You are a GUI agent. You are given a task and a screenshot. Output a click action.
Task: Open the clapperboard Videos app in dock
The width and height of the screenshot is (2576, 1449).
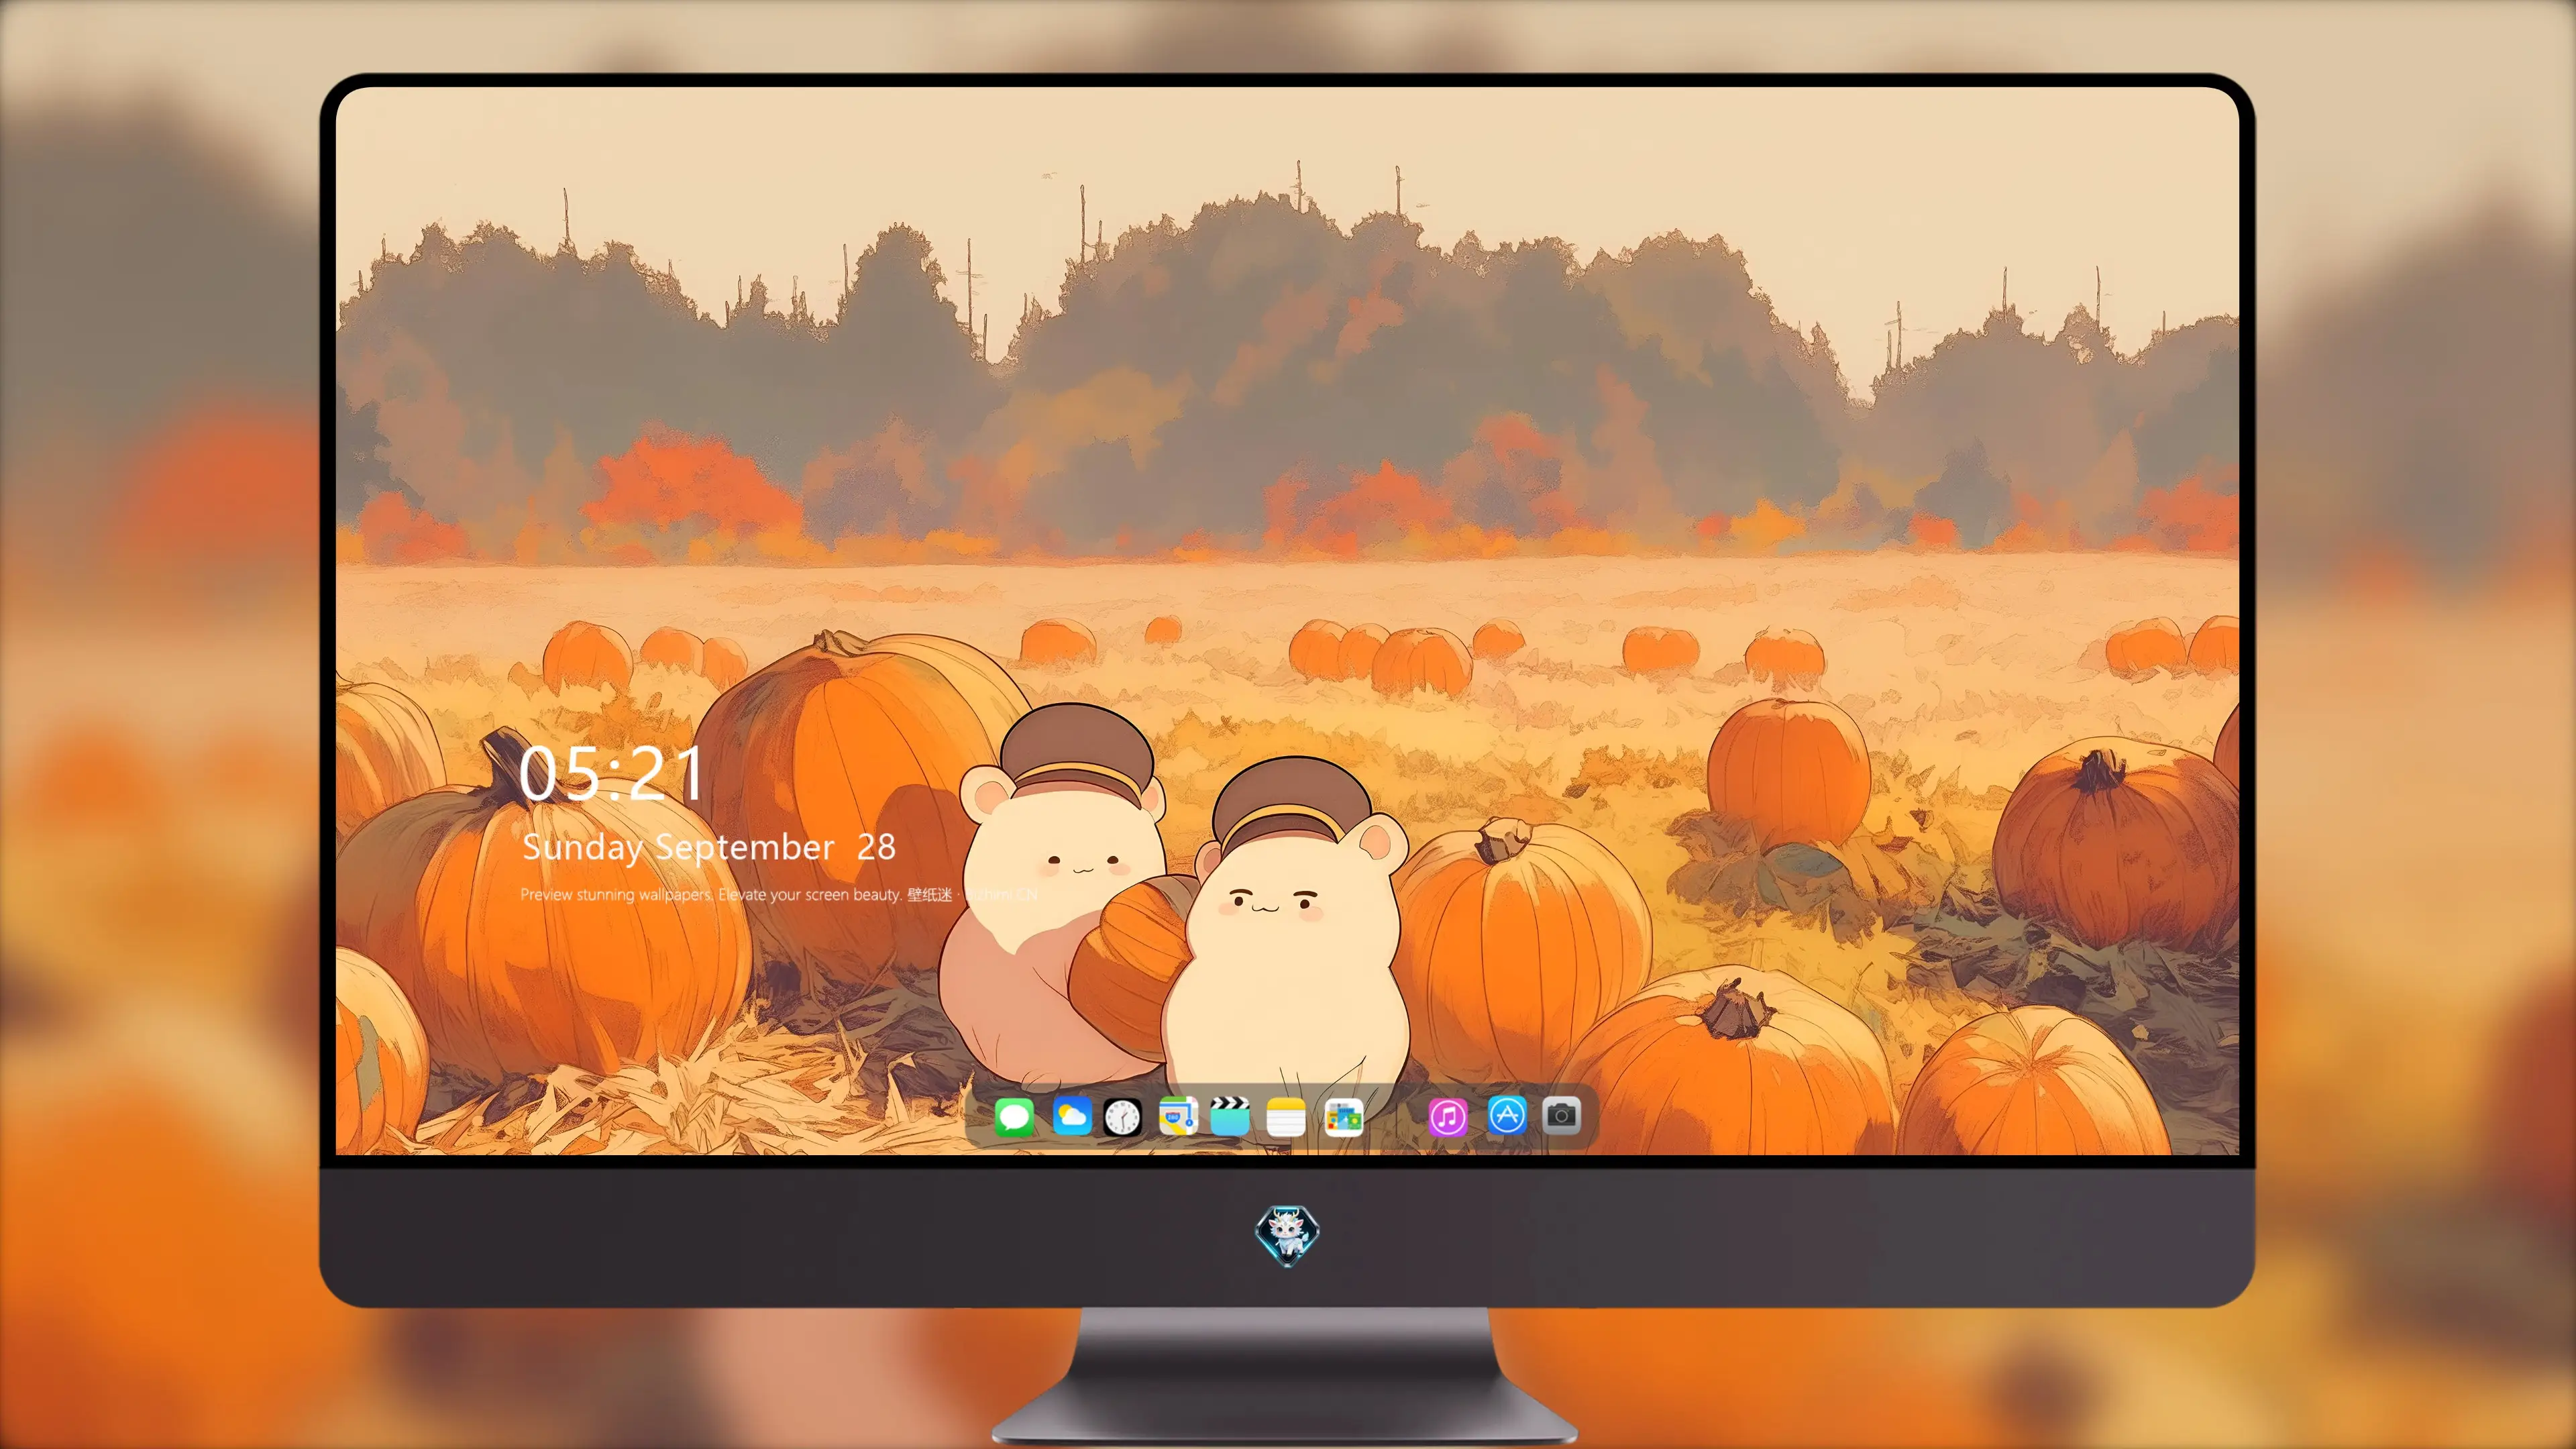pyautogui.click(x=1230, y=1116)
